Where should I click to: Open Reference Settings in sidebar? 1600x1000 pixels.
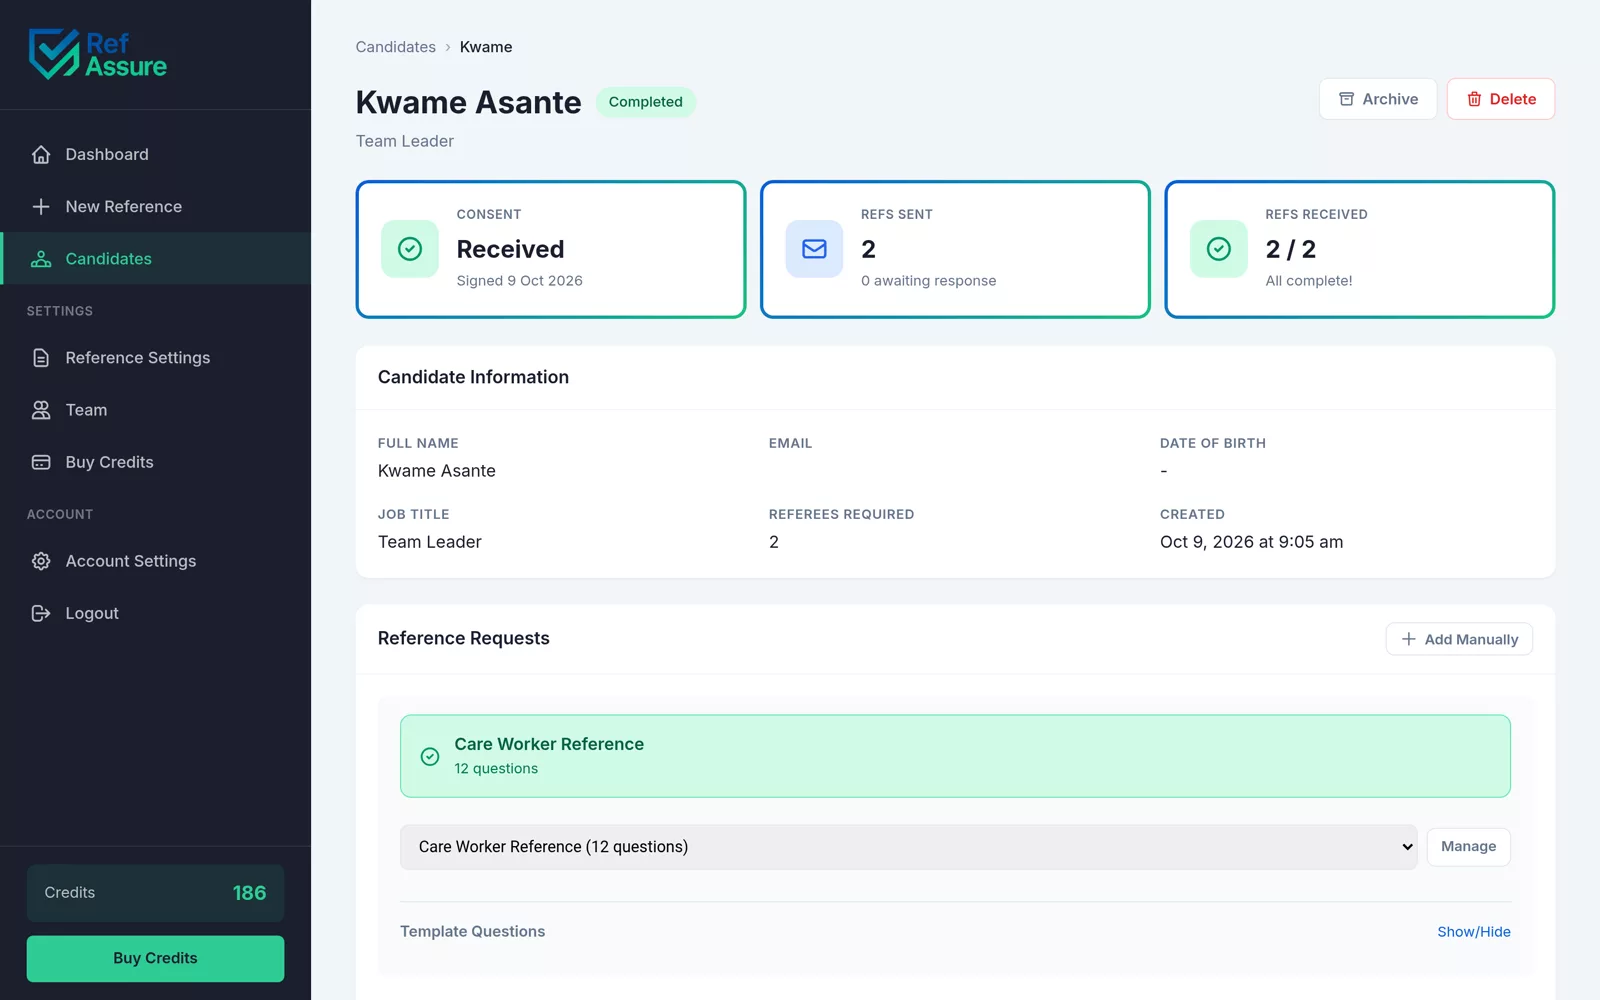tap(156, 358)
